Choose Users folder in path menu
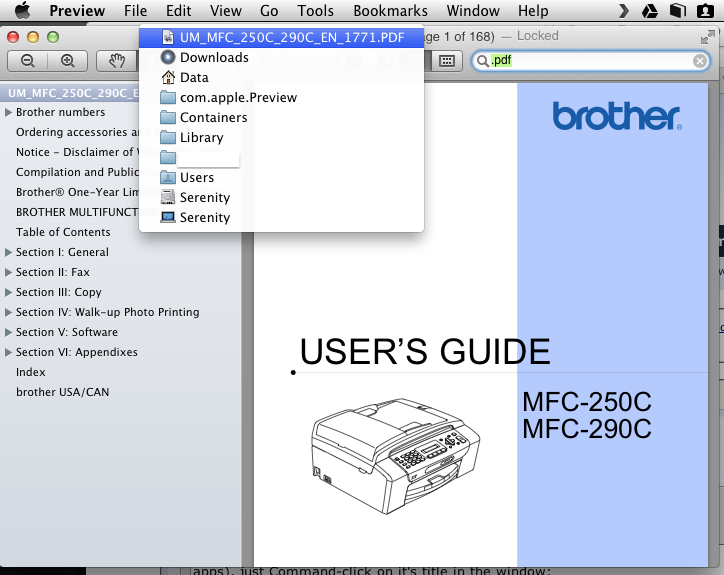Screen dimensions: 724x575 281,177
